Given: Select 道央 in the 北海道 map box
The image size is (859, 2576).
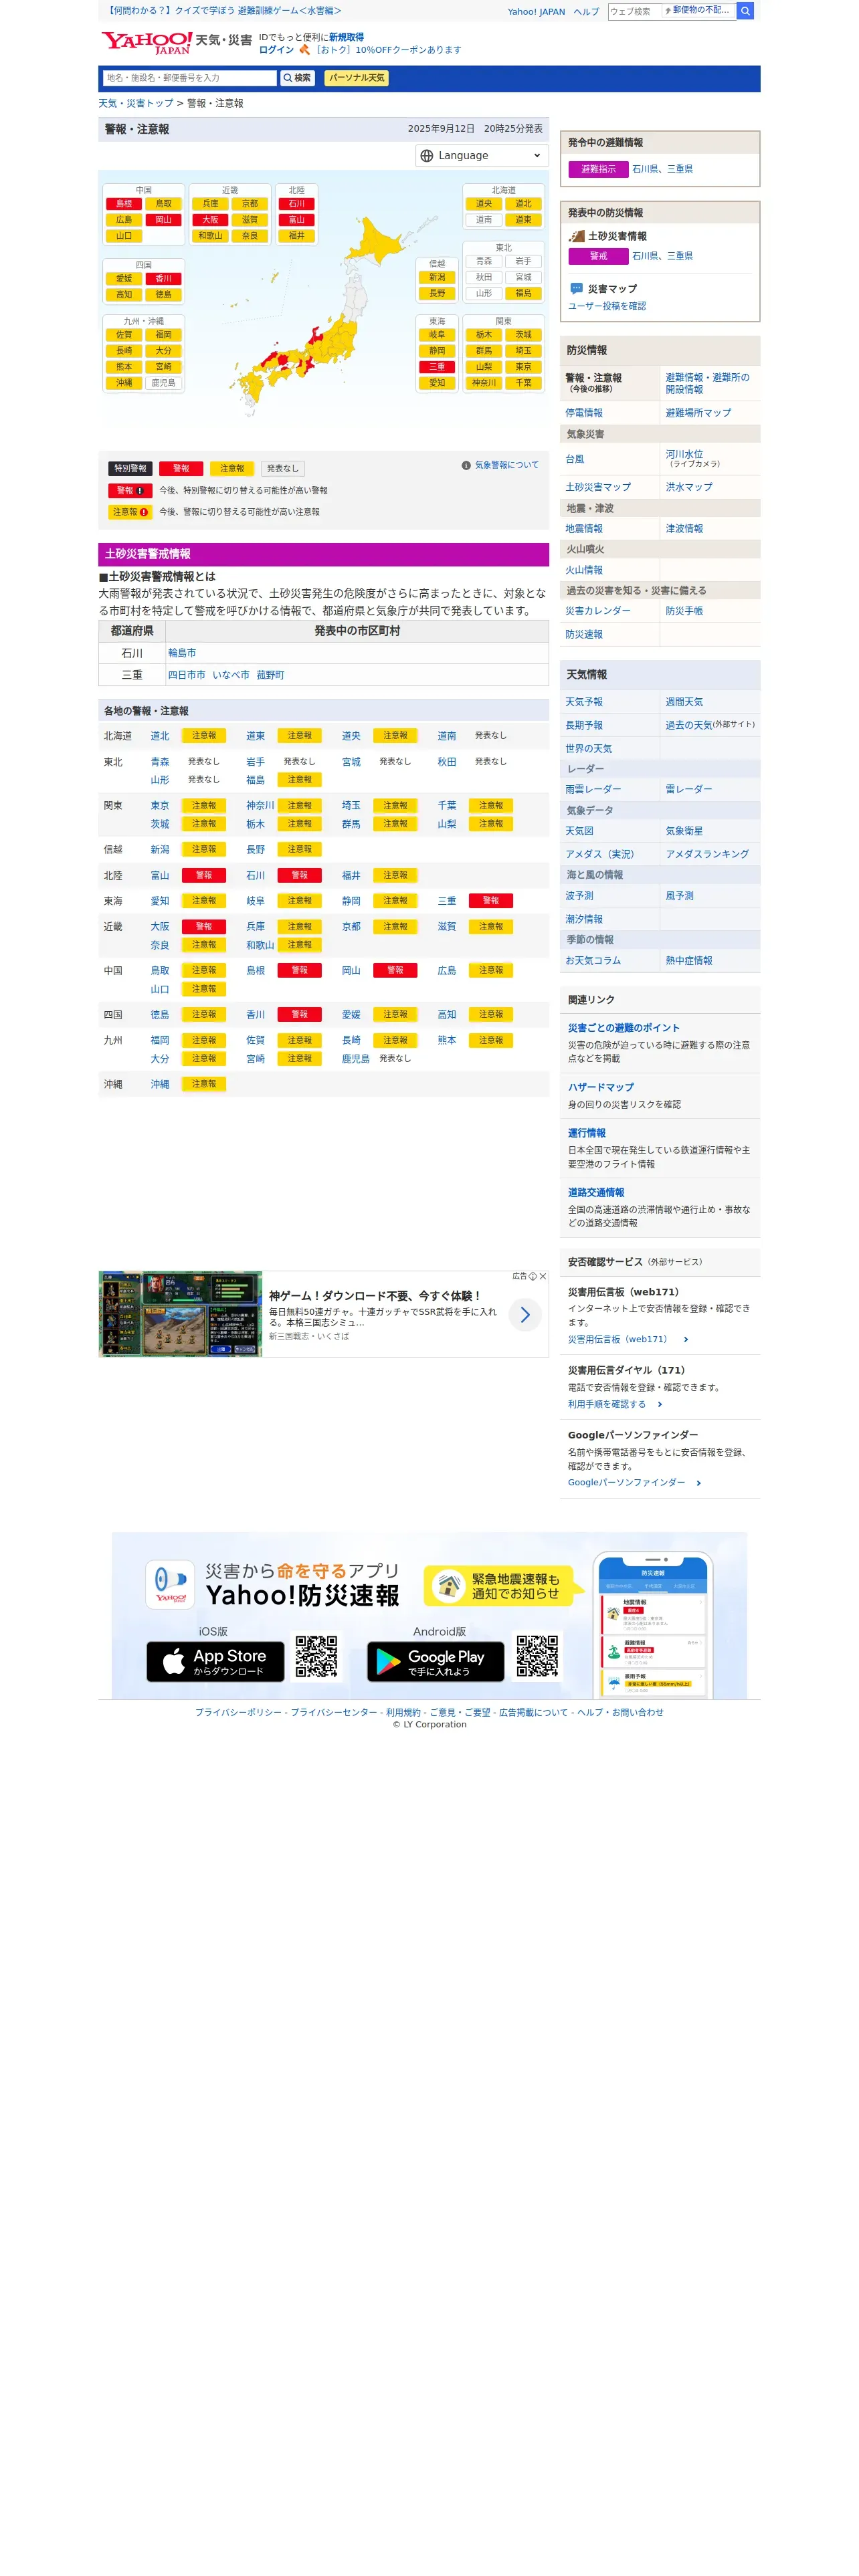Looking at the screenshot, I should coord(484,204).
